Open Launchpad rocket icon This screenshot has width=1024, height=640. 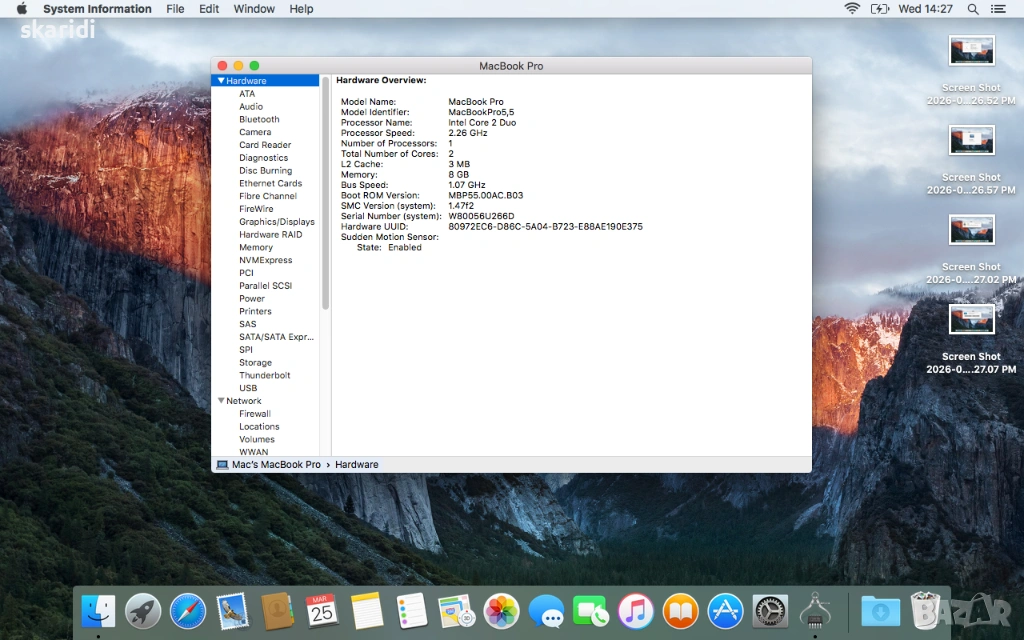click(143, 610)
